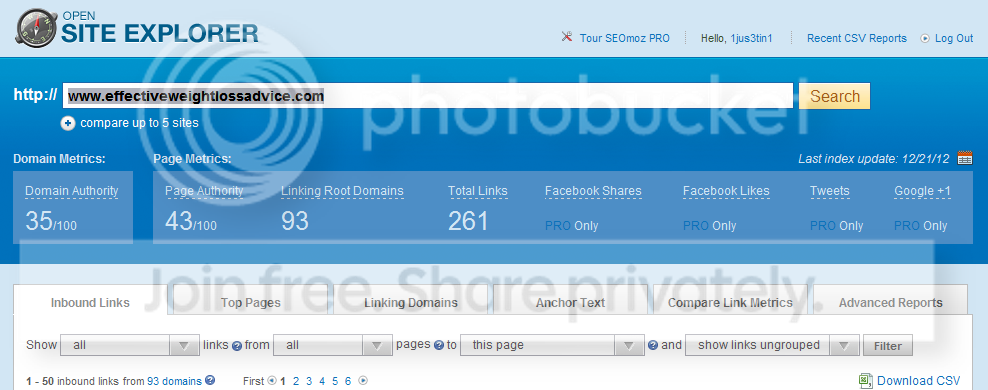Click the Search button
The height and width of the screenshot is (390, 988).
click(835, 96)
